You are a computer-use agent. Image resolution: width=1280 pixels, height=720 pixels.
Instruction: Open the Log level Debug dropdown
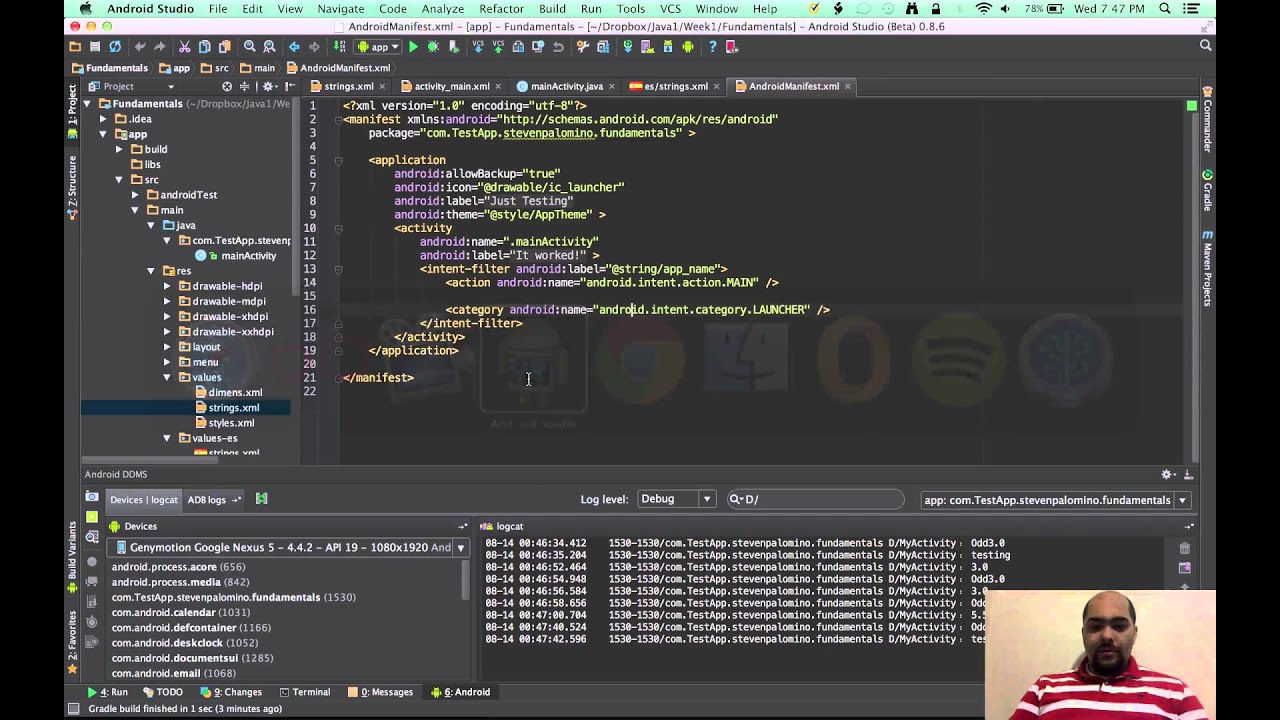pos(676,499)
